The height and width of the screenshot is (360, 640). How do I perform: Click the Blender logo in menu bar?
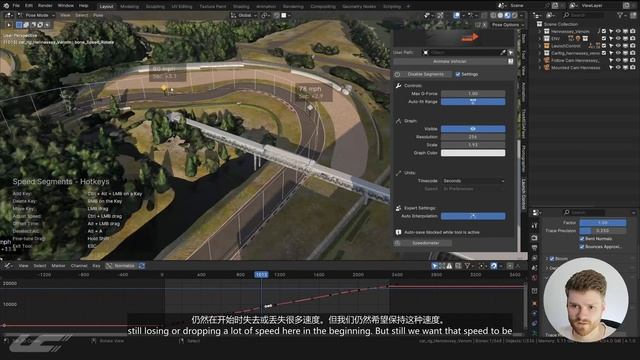(x=6, y=6)
